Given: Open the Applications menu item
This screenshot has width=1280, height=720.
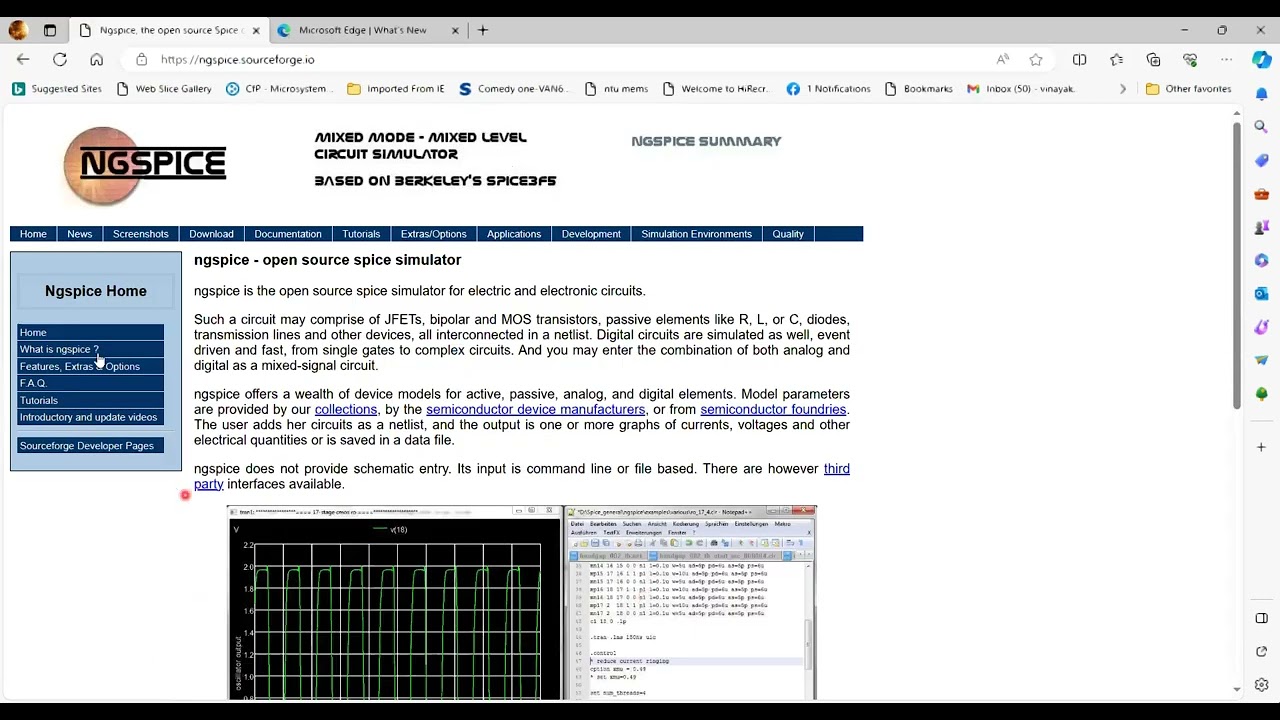Looking at the screenshot, I should point(514,234).
